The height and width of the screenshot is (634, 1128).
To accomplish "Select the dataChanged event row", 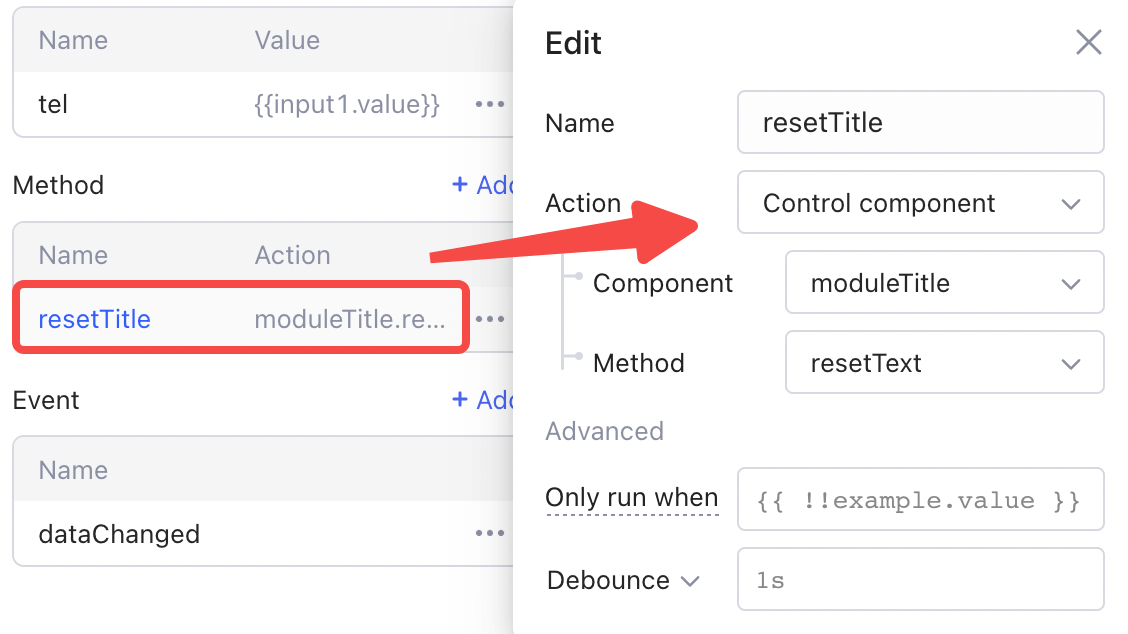I will (x=119, y=534).
